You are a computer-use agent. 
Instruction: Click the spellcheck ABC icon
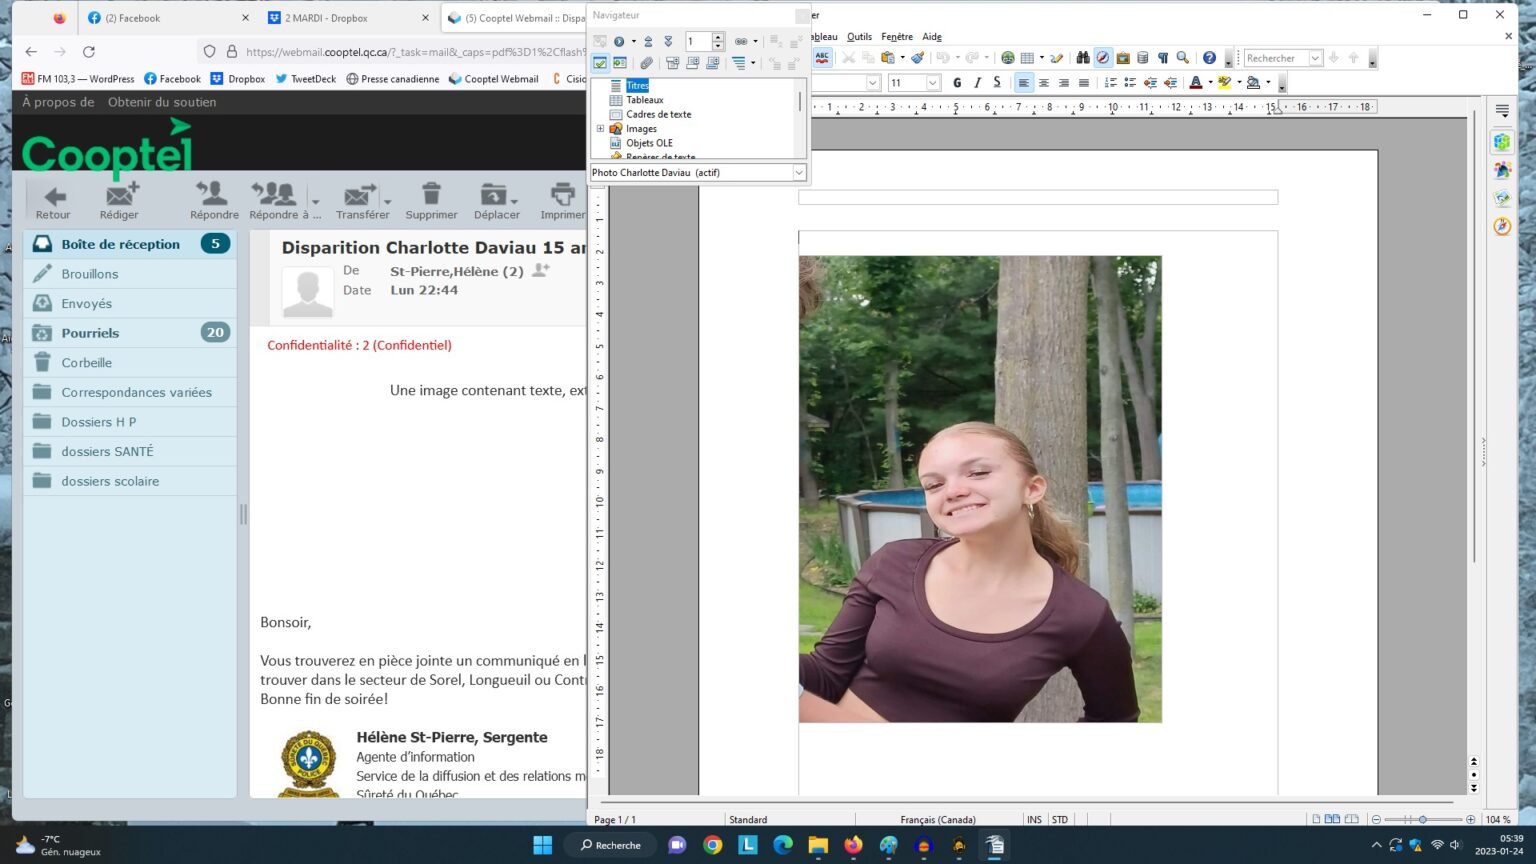pyautogui.click(x=822, y=58)
